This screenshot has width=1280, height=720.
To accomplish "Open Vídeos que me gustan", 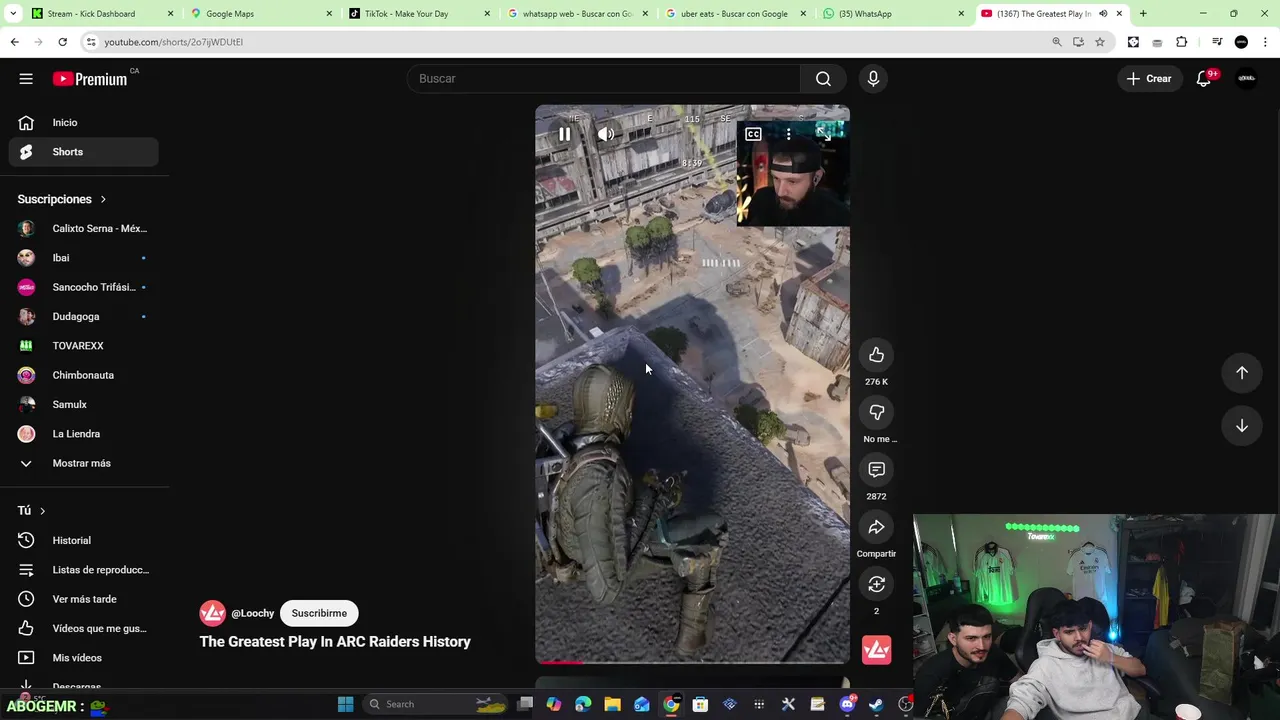I will coord(84,628).
